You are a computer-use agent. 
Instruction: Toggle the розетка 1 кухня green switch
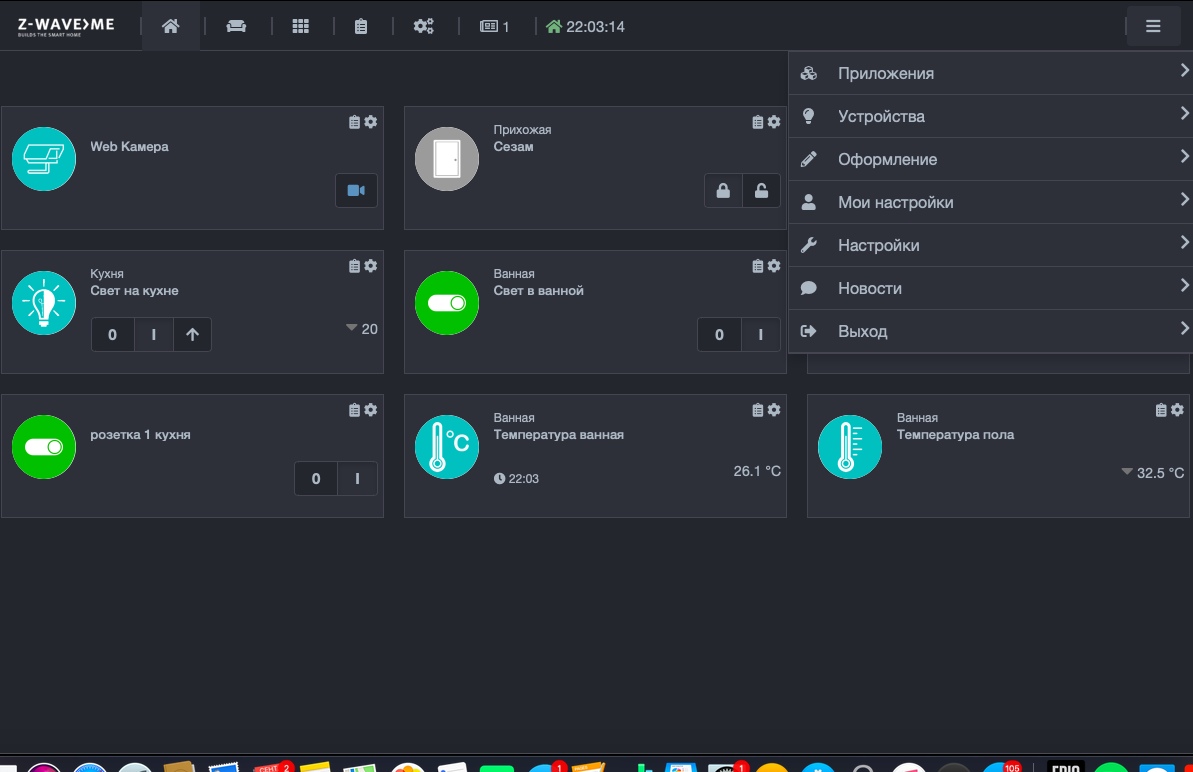(43, 446)
